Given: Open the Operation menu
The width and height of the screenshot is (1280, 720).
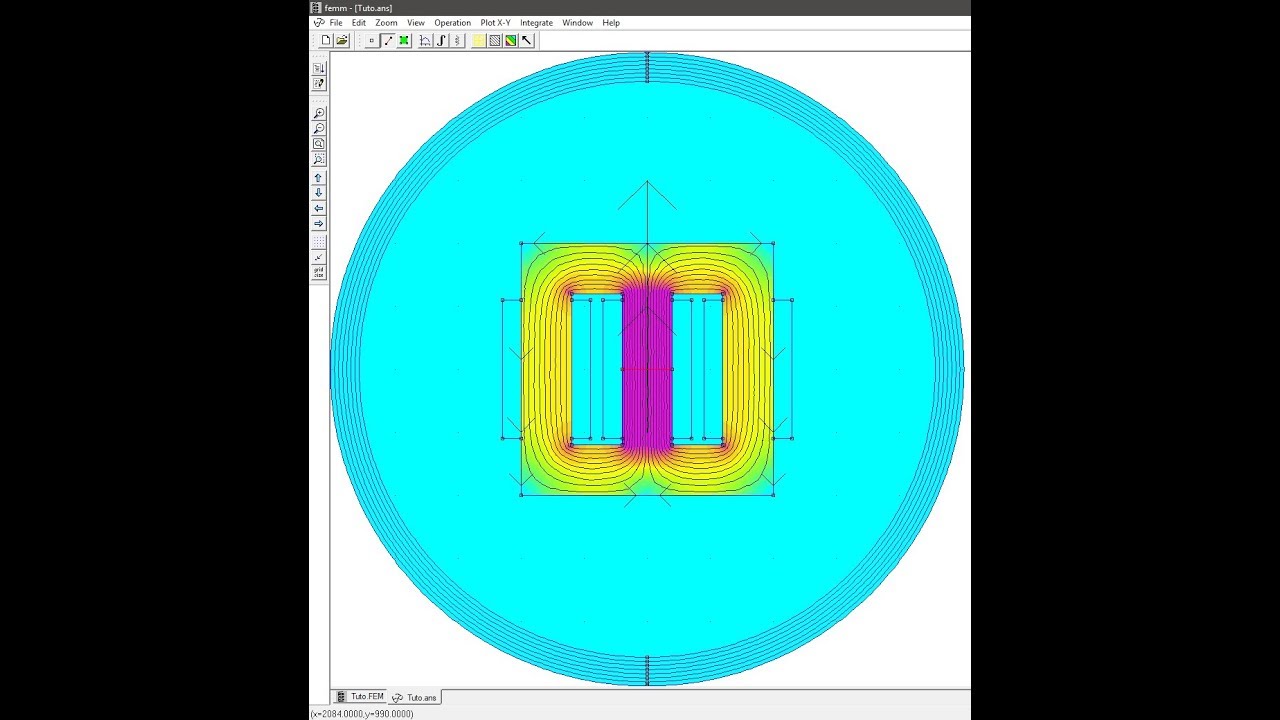Looking at the screenshot, I should point(452,23).
